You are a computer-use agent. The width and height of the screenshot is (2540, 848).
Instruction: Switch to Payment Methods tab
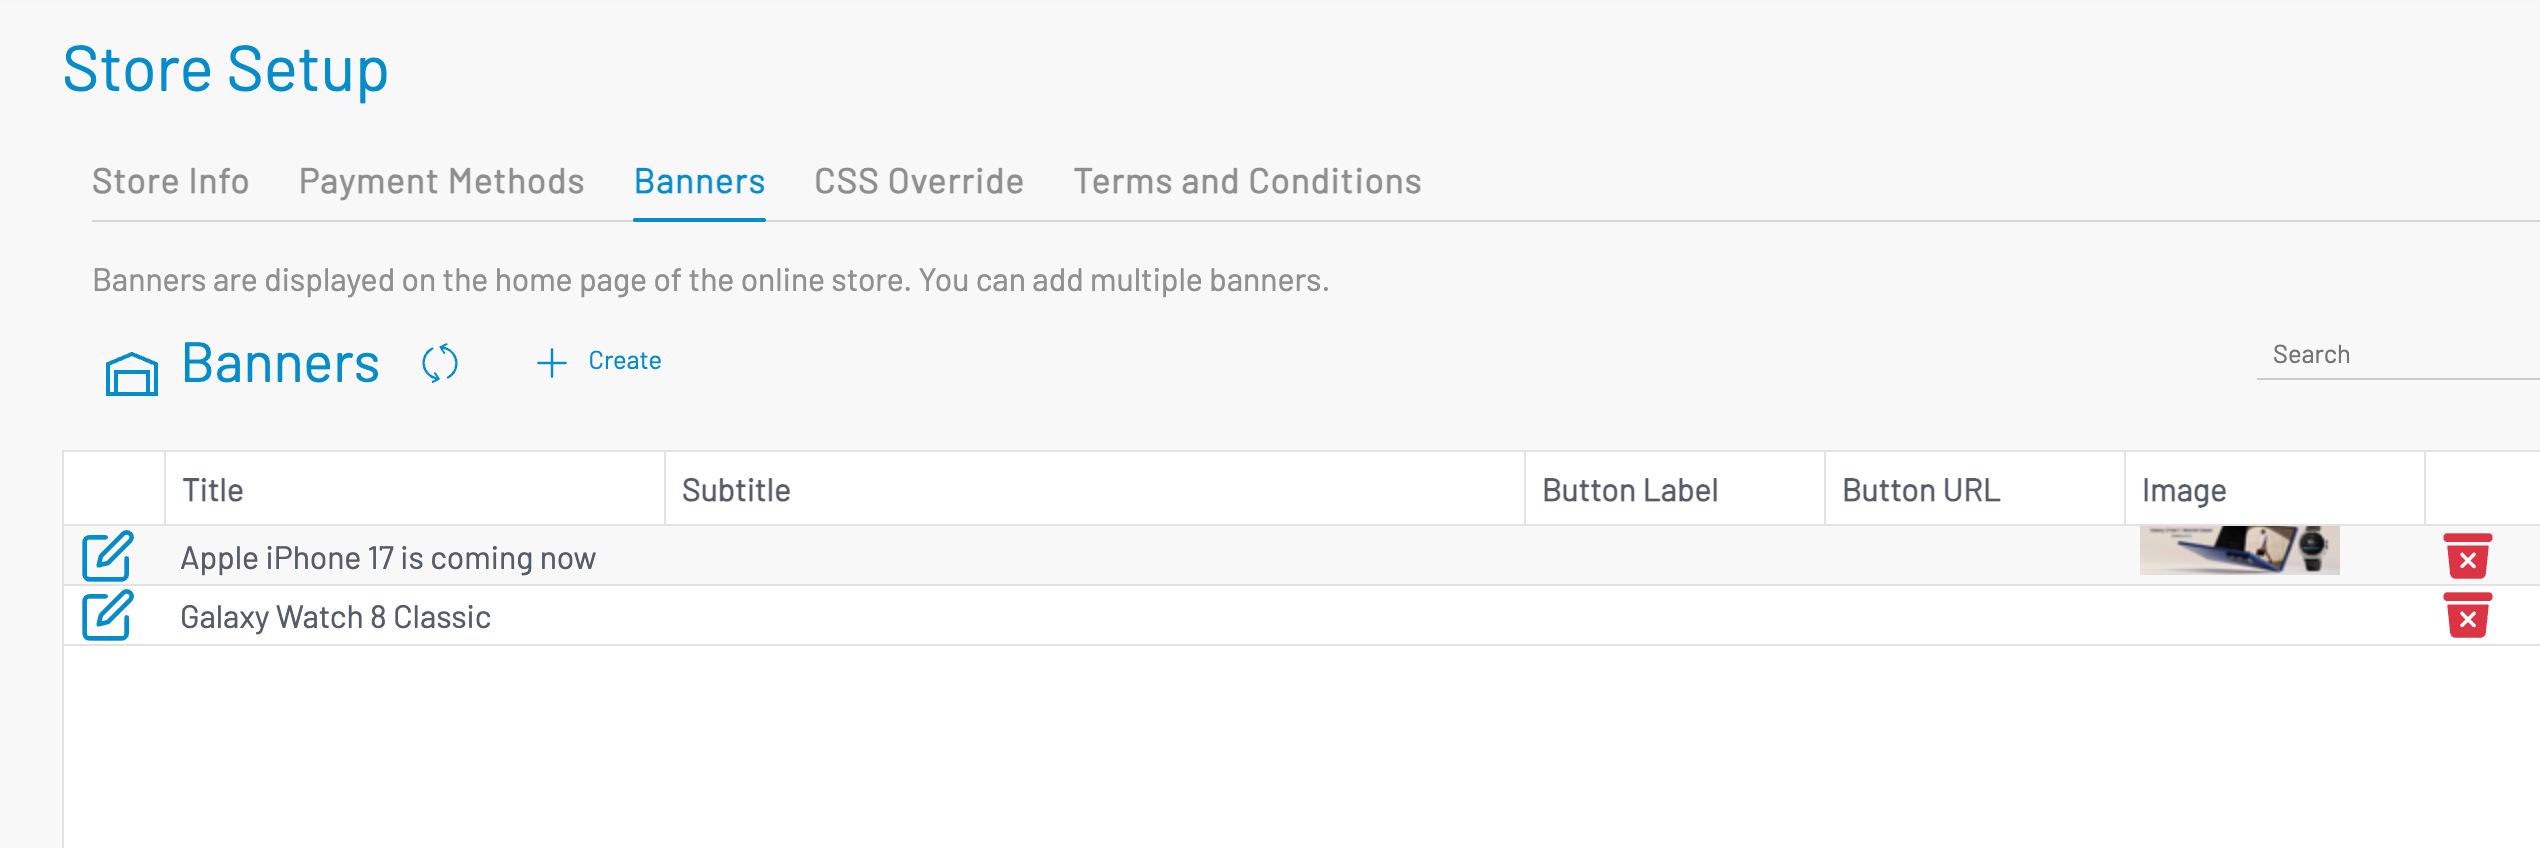(441, 182)
